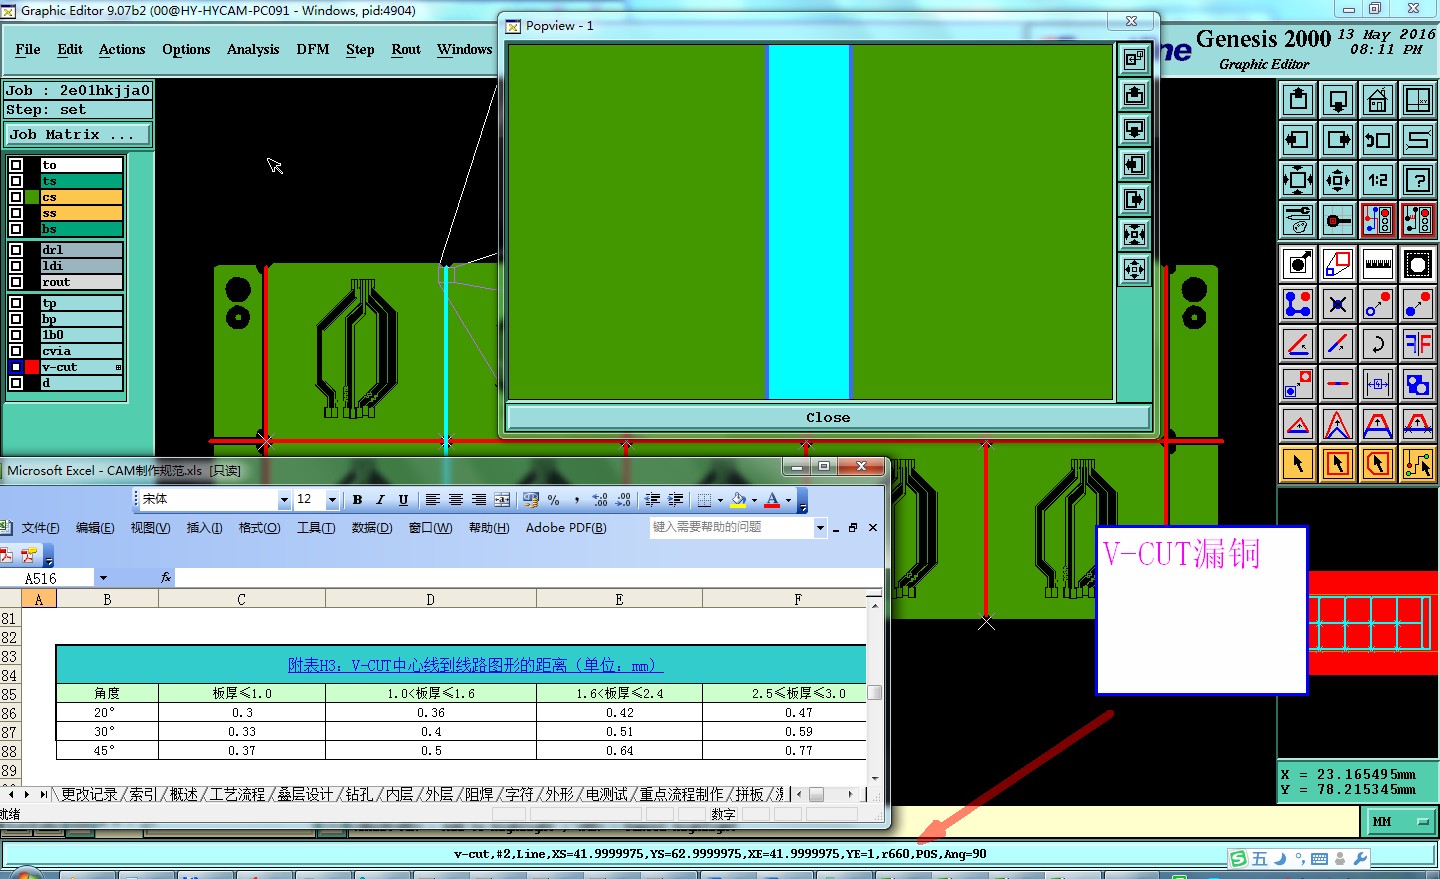Select the rectangle area select arrow icon
Image resolution: width=1440 pixels, height=879 pixels.
click(x=1338, y=464)
